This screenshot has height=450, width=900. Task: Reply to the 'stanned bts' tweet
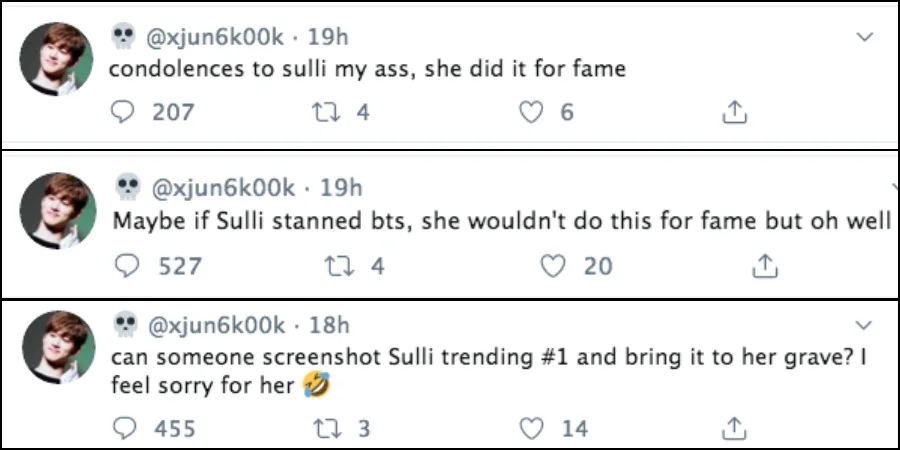pyautogui.click(x=127, y=265)
